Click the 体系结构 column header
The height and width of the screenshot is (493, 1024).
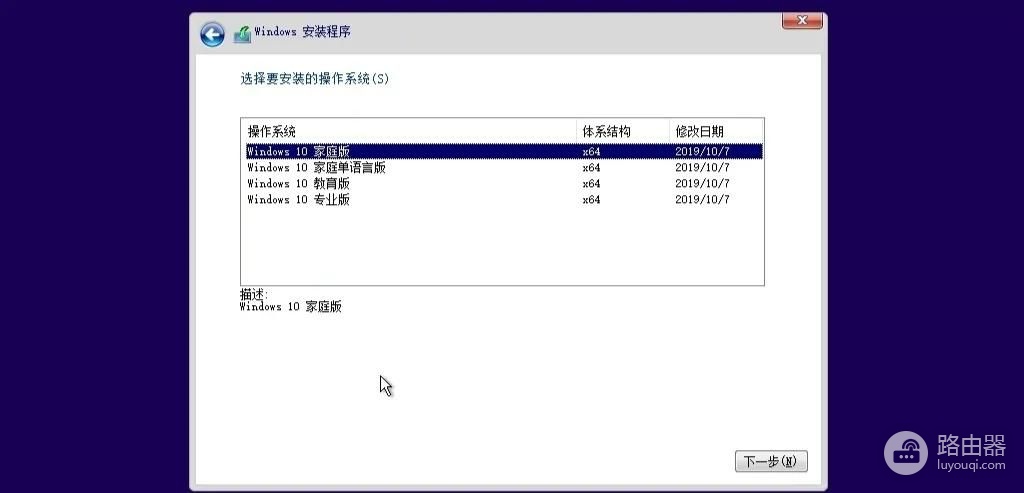623,131
